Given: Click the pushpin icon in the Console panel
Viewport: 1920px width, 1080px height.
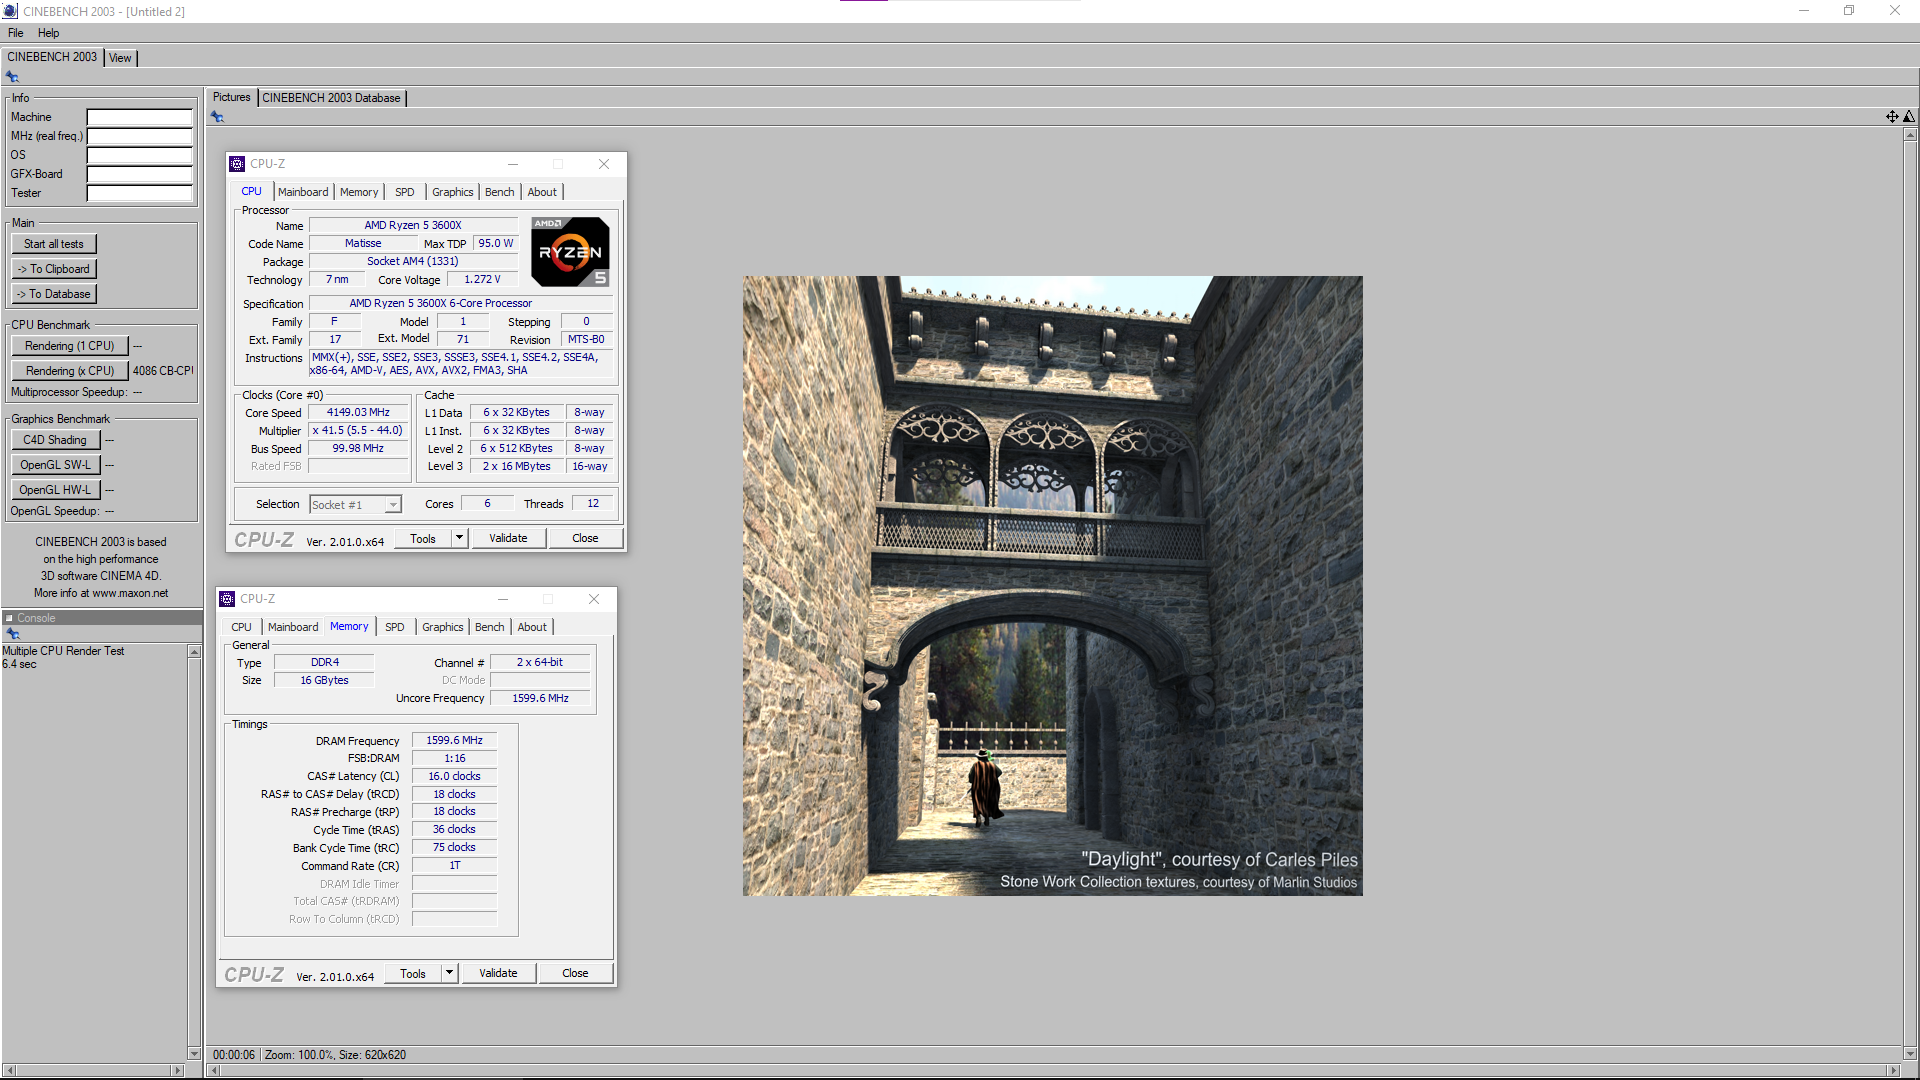Looking at the screenshot, I should [x=13, y=634].
